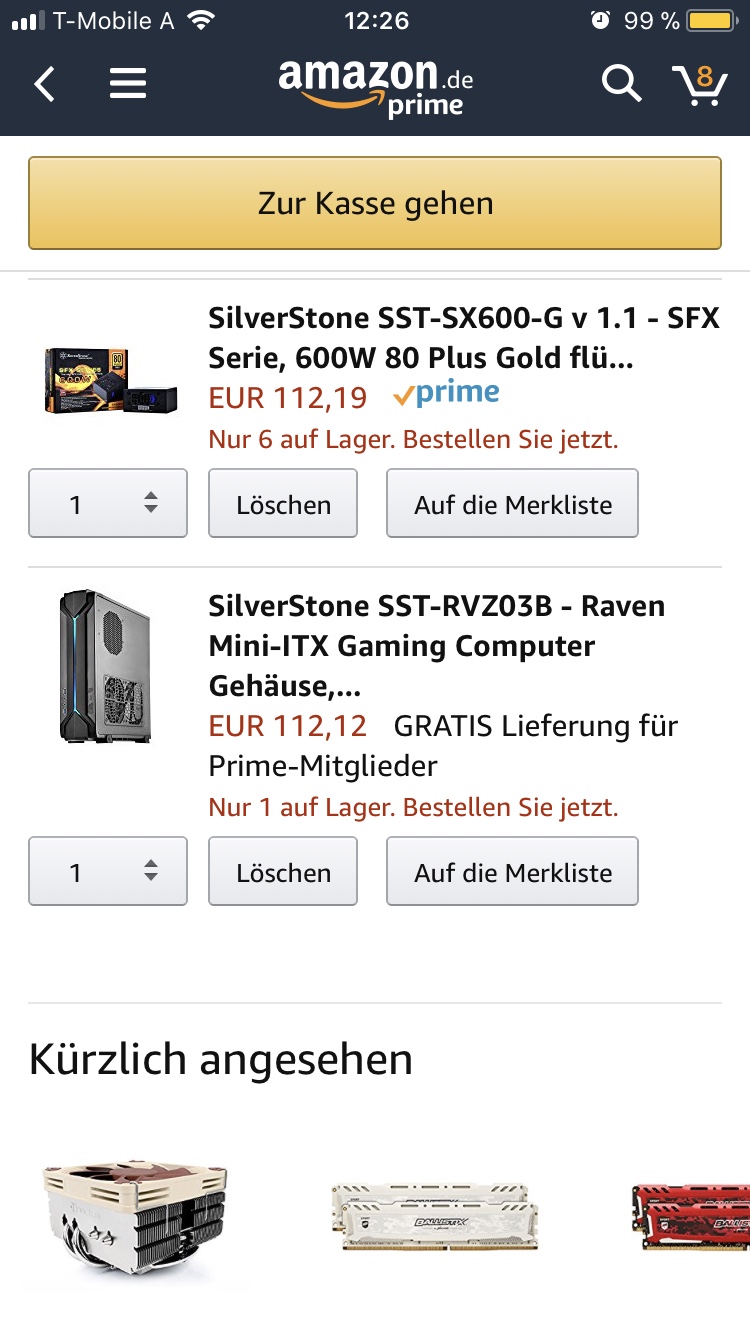This screenshot has width=750, height=1334.
Task: Open the navigation menu via hamburger icon
Action: pyautogui.click(x=128, y=83)
